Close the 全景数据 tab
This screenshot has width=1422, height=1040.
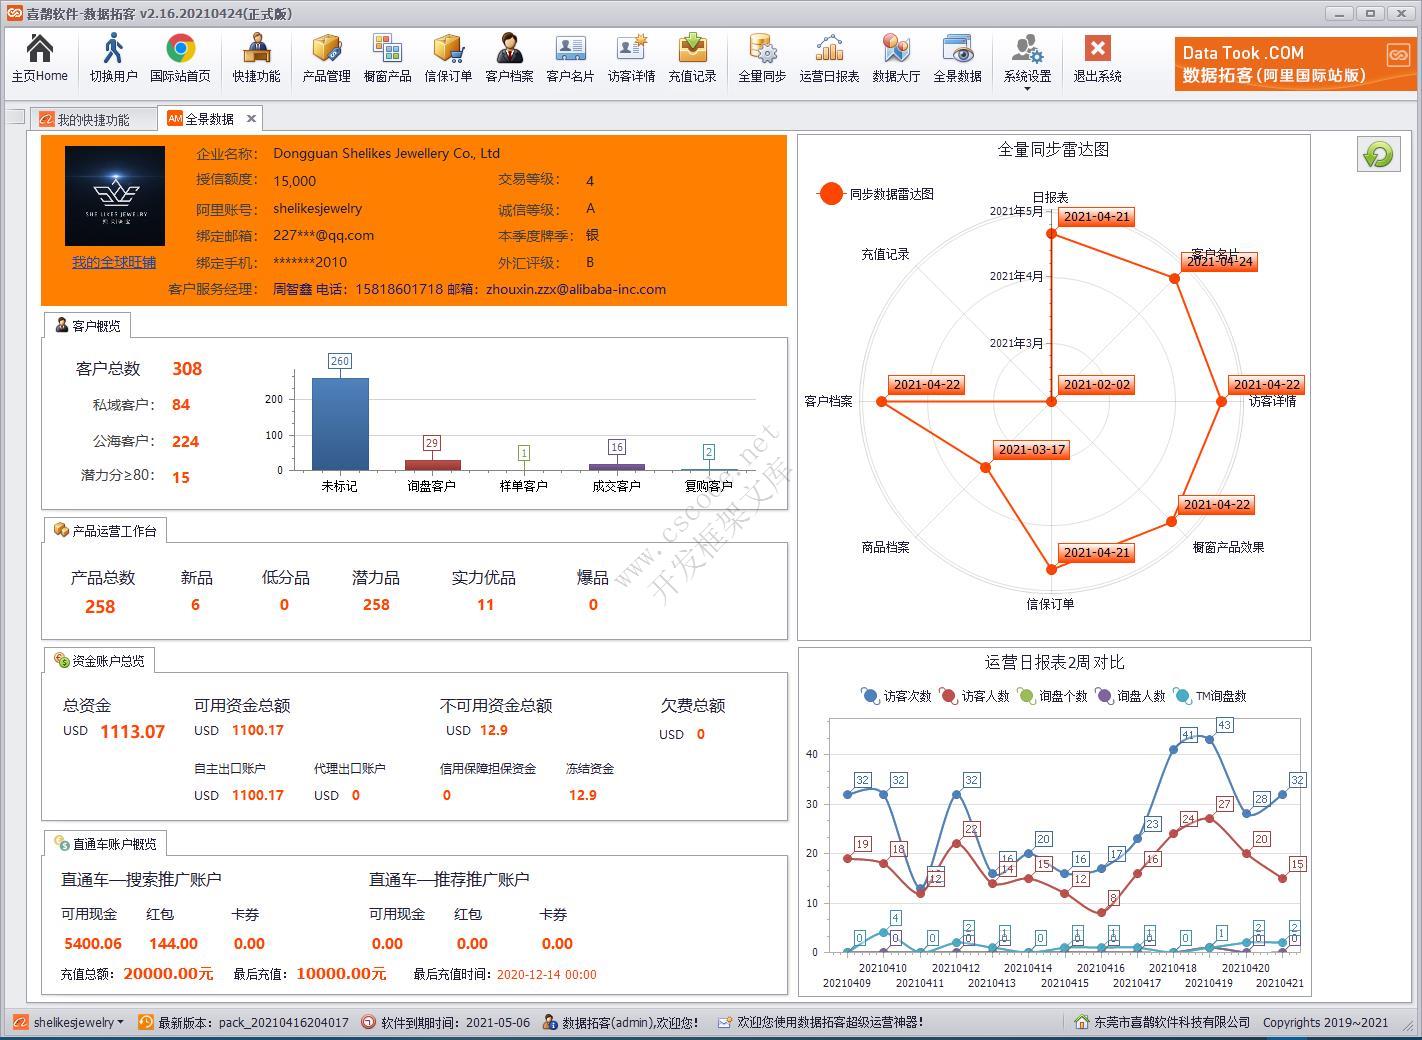click(x=252, y=118)
